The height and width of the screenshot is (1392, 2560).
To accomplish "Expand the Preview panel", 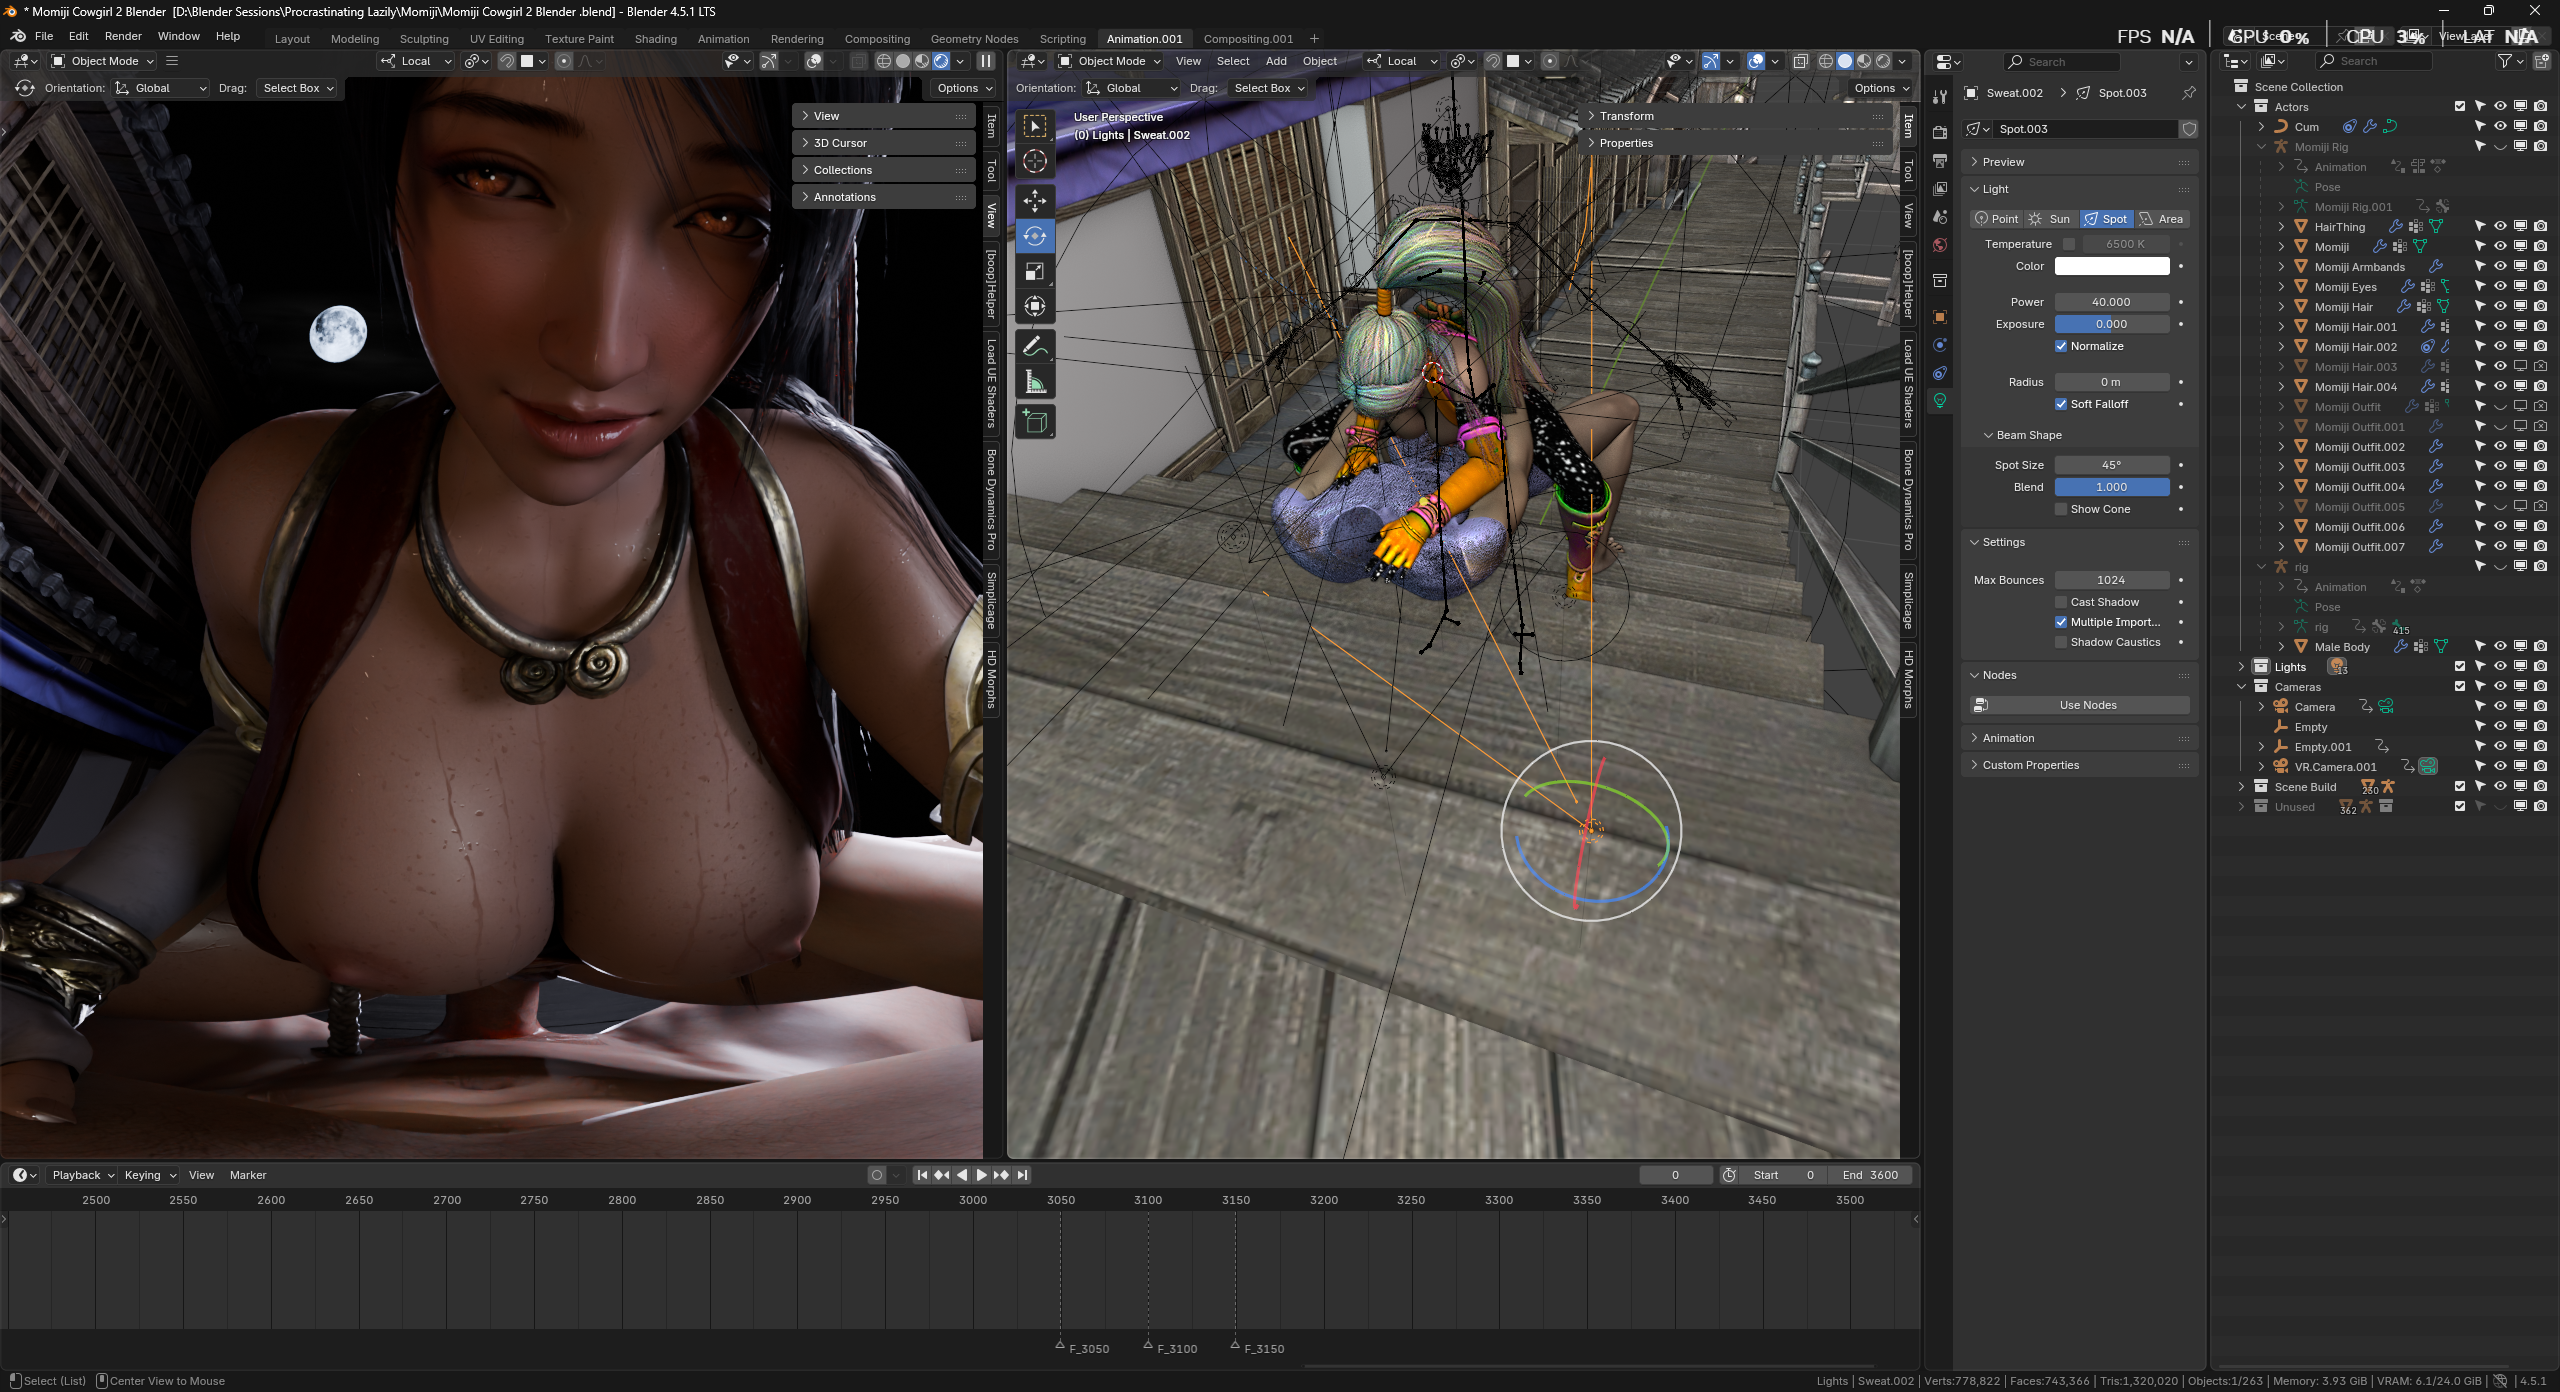I will pyautogui.click(x=2079, y=162).
